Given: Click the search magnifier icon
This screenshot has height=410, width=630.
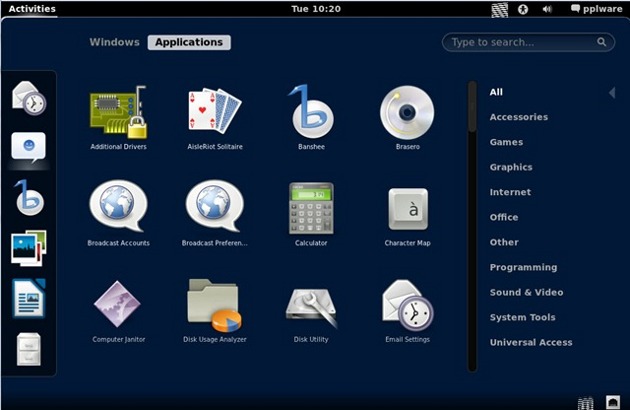Looking at the screenshot, I should (601, 42).
